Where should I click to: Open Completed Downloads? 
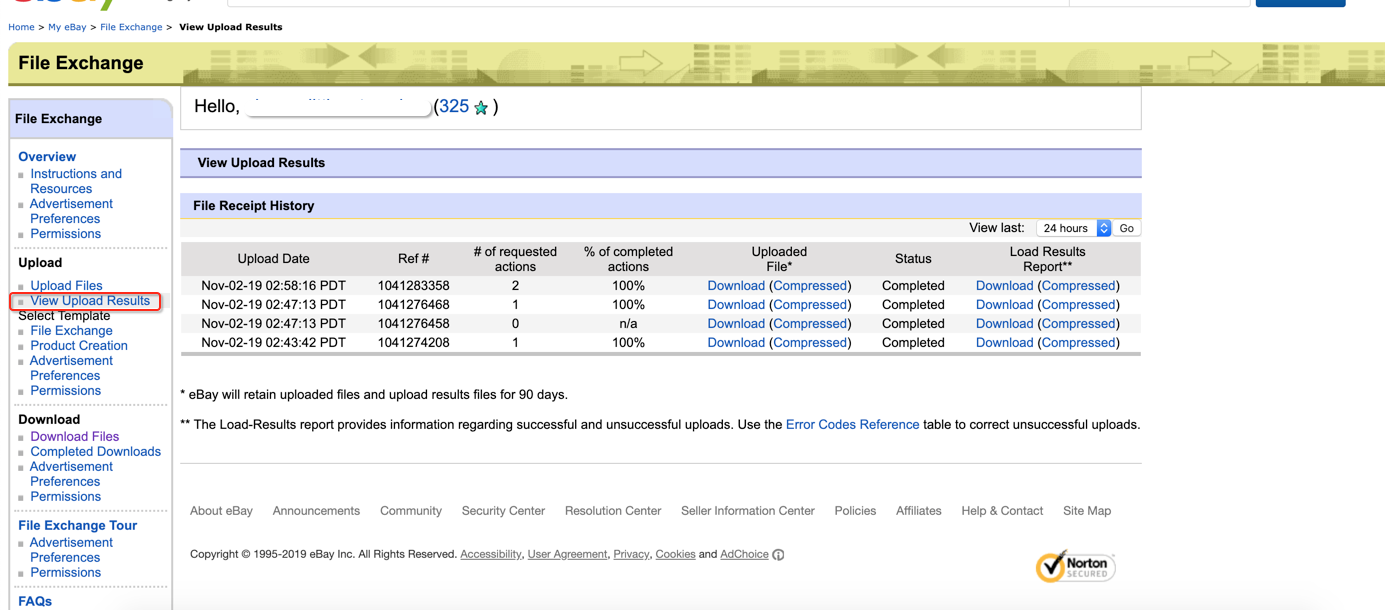pos(95,452)
